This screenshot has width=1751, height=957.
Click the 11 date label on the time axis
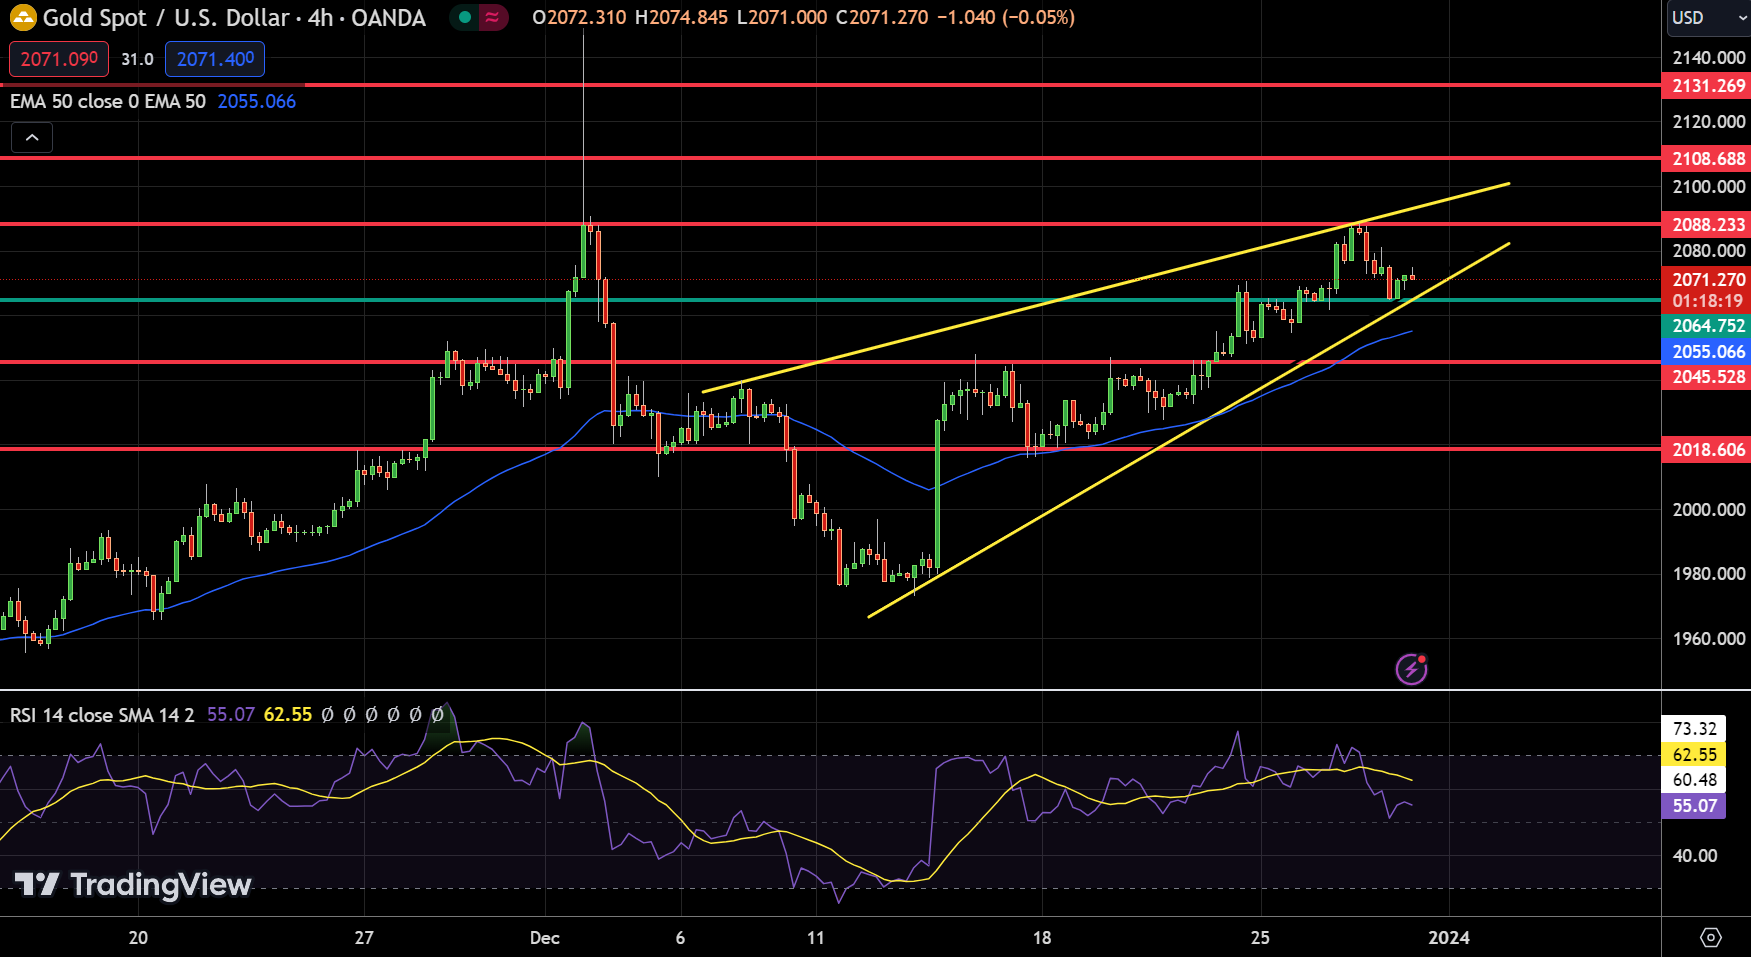(816, 938)
